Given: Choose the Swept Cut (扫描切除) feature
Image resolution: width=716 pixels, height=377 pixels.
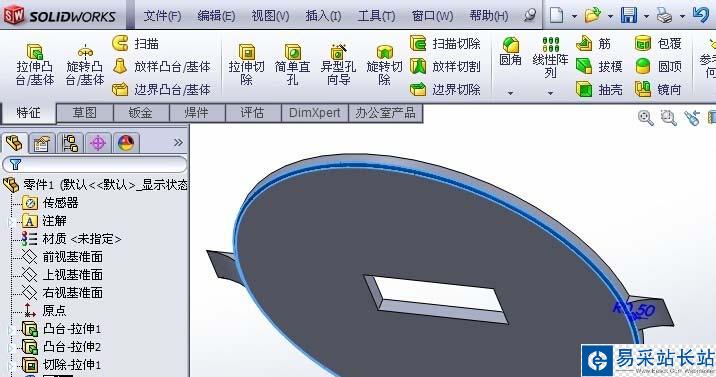Looking at the screenshot, I should (x=445, y=43).
